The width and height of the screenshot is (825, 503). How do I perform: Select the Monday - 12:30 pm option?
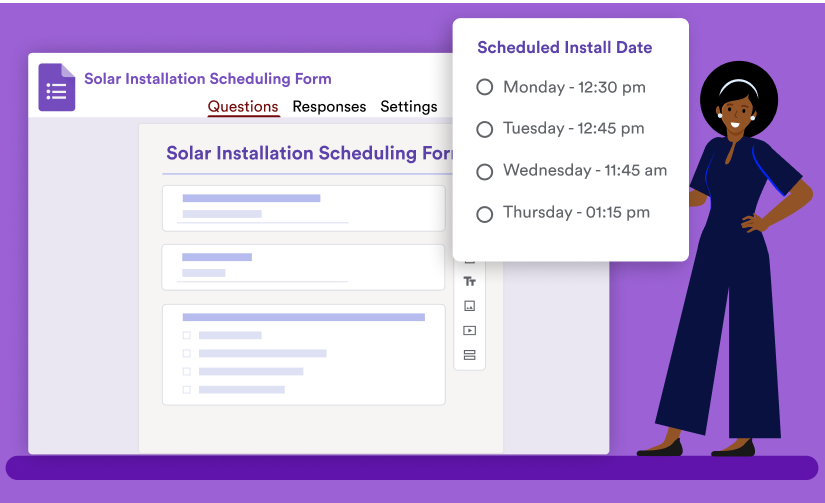485,88
